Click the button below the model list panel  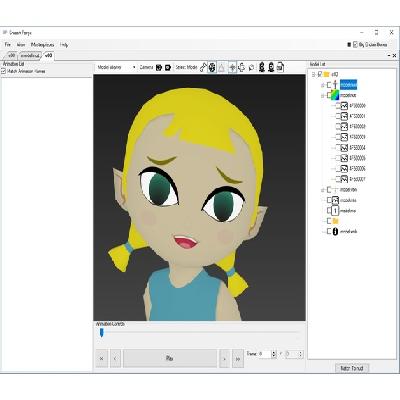pos(352,368)
